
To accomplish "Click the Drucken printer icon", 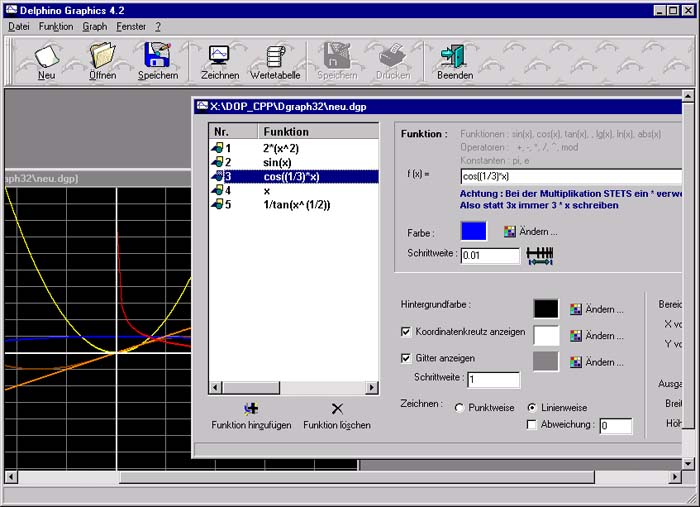I will (x=393, y=56).
